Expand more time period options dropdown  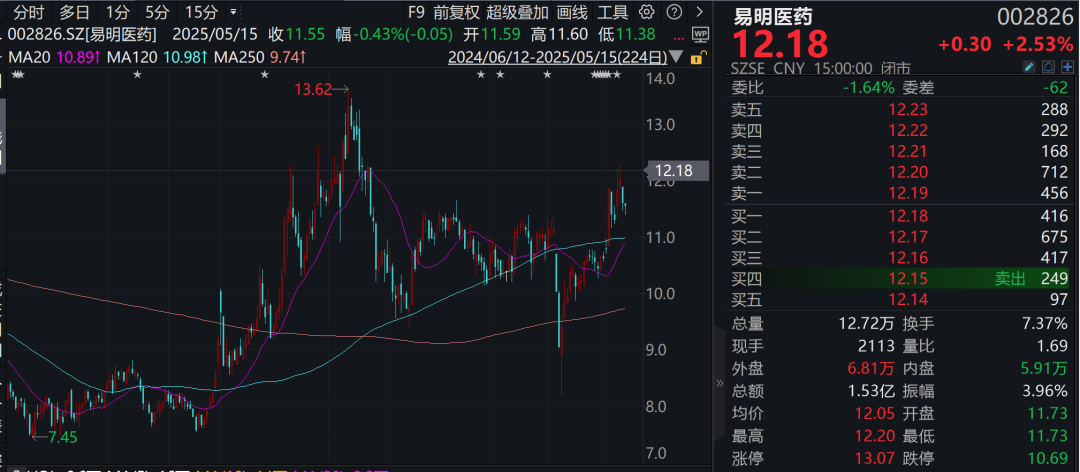coord(234,13)
